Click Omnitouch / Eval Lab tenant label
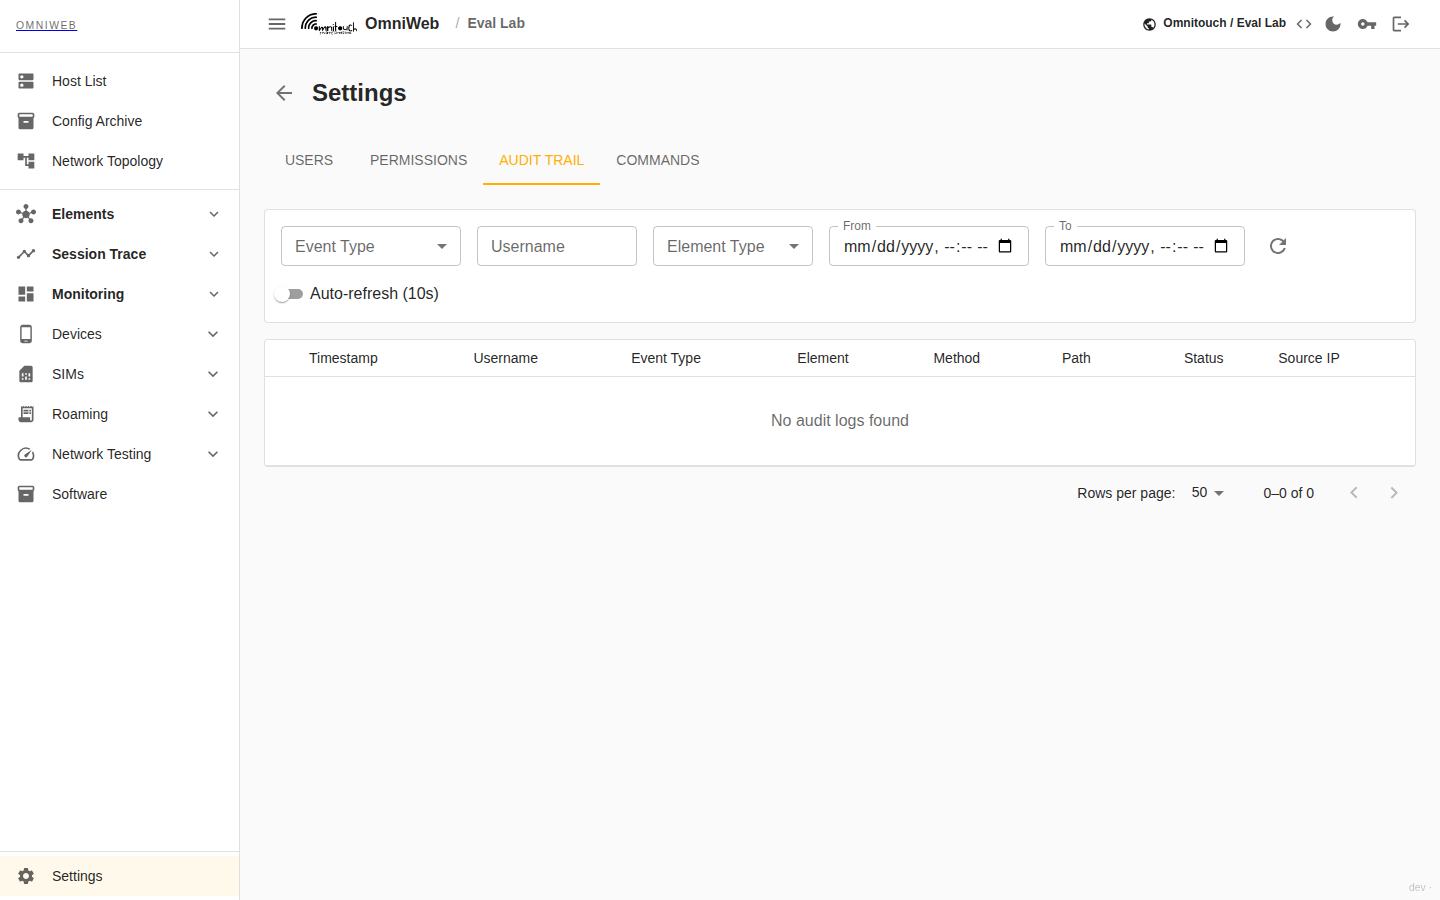Screen dimensions: 1440x900 pos(1224,23)
